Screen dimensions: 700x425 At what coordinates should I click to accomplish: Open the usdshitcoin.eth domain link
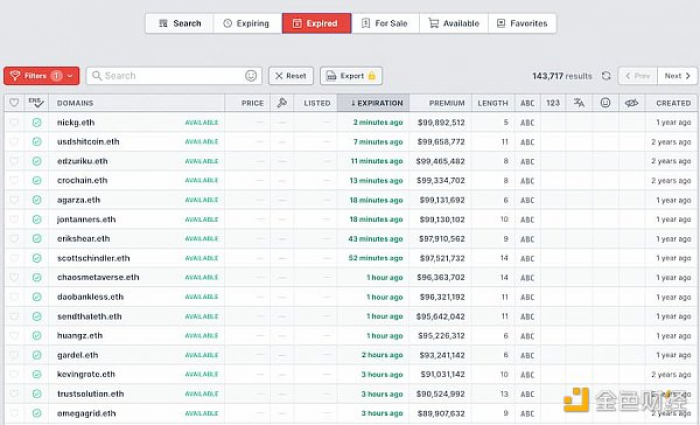(88, 142)
